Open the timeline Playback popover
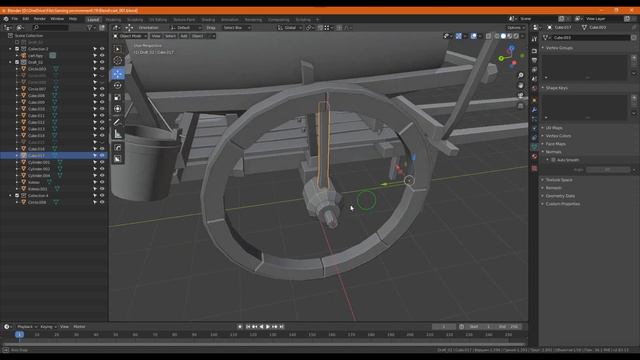Screen dimensions: 640x360 pos(27,327)
